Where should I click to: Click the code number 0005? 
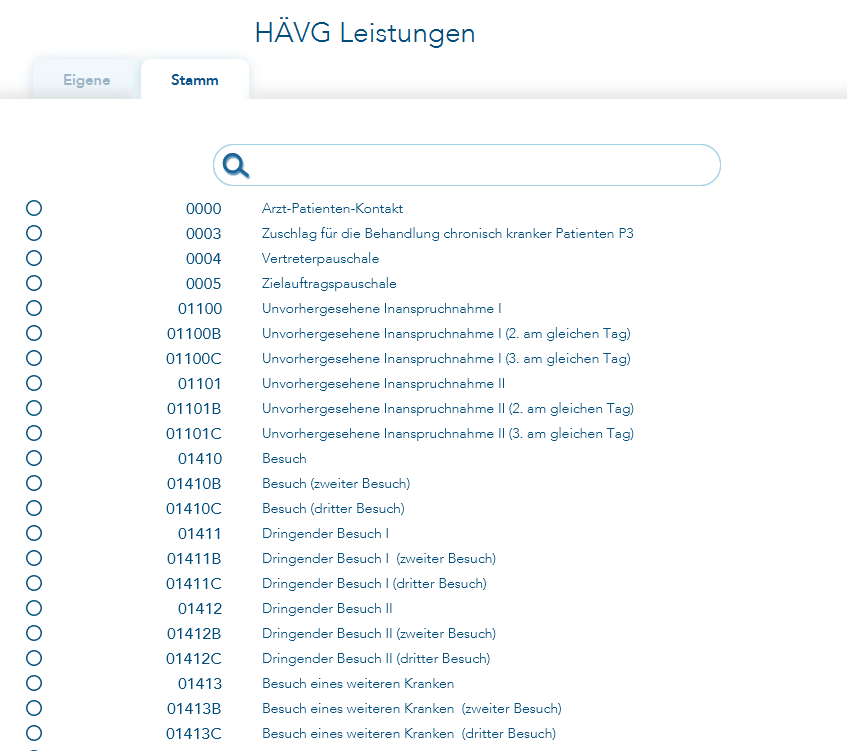(x=204, y=284)
